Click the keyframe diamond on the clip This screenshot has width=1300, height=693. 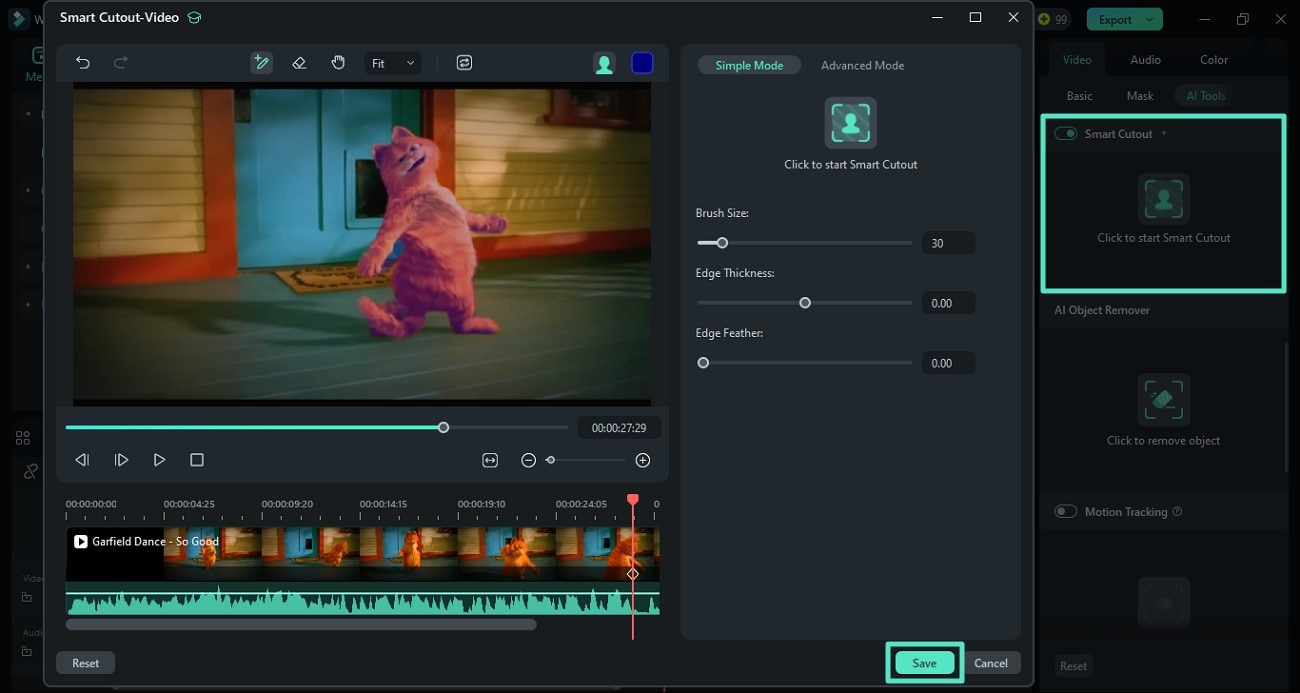(x=632, y=574)
